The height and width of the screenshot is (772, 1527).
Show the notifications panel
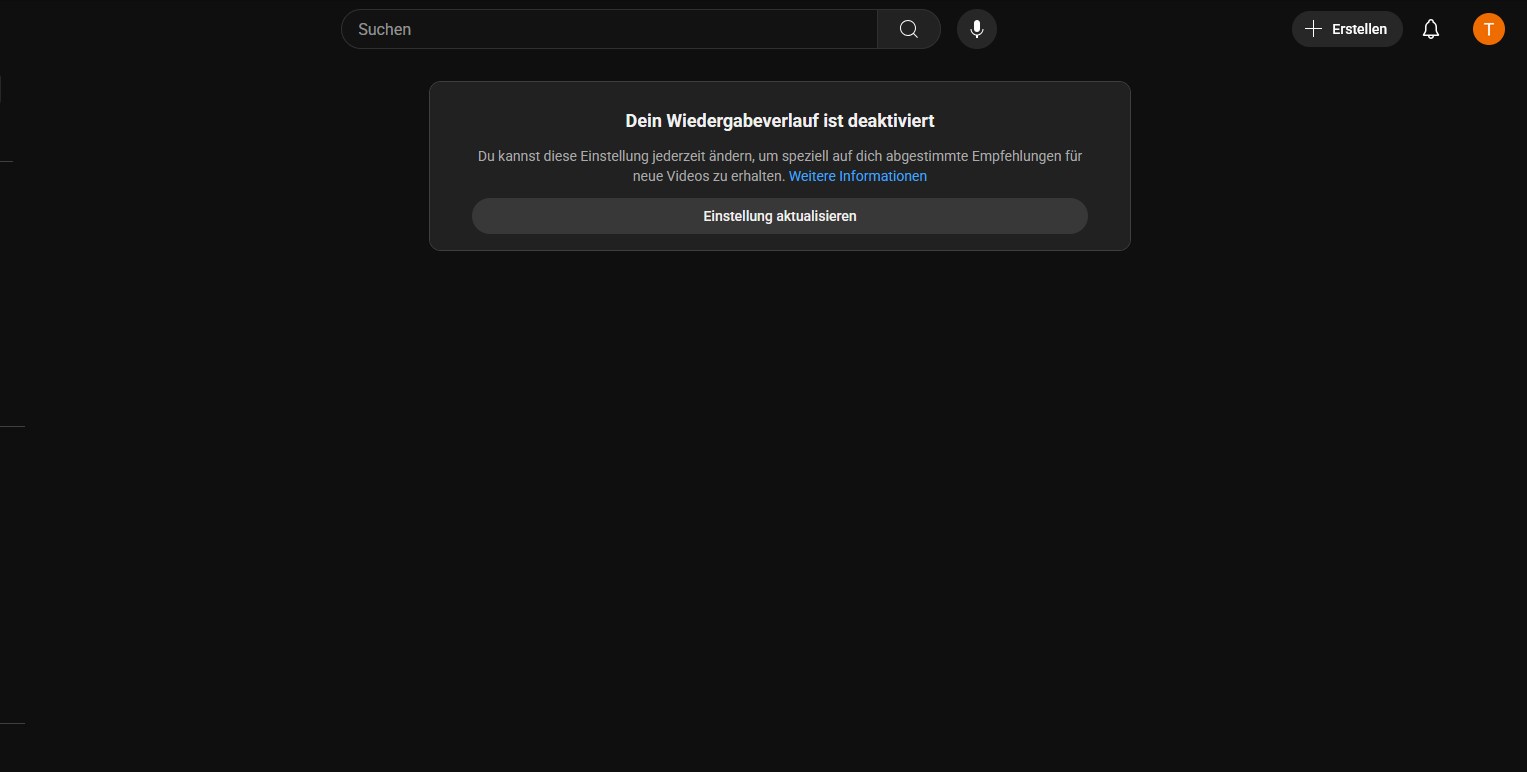point(1430,29)
